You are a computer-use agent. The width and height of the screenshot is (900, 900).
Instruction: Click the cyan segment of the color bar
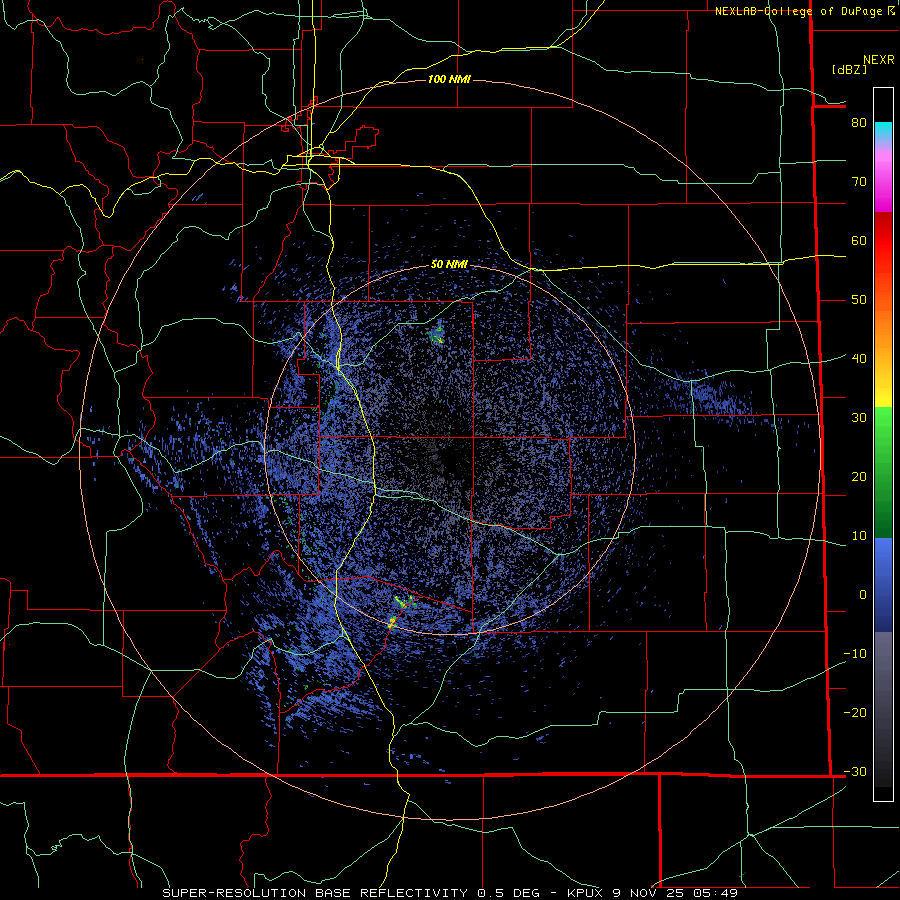click(x=883, y=131)
